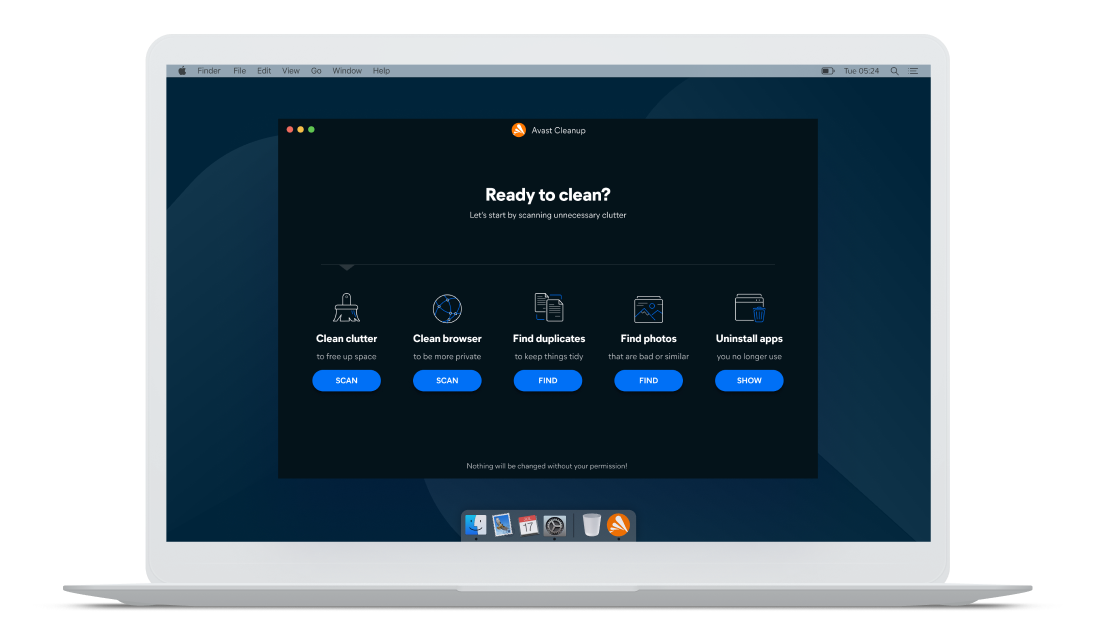
Task: Open Calendar from the Dock
Action: pyautogui.click(x=528, y=524)
